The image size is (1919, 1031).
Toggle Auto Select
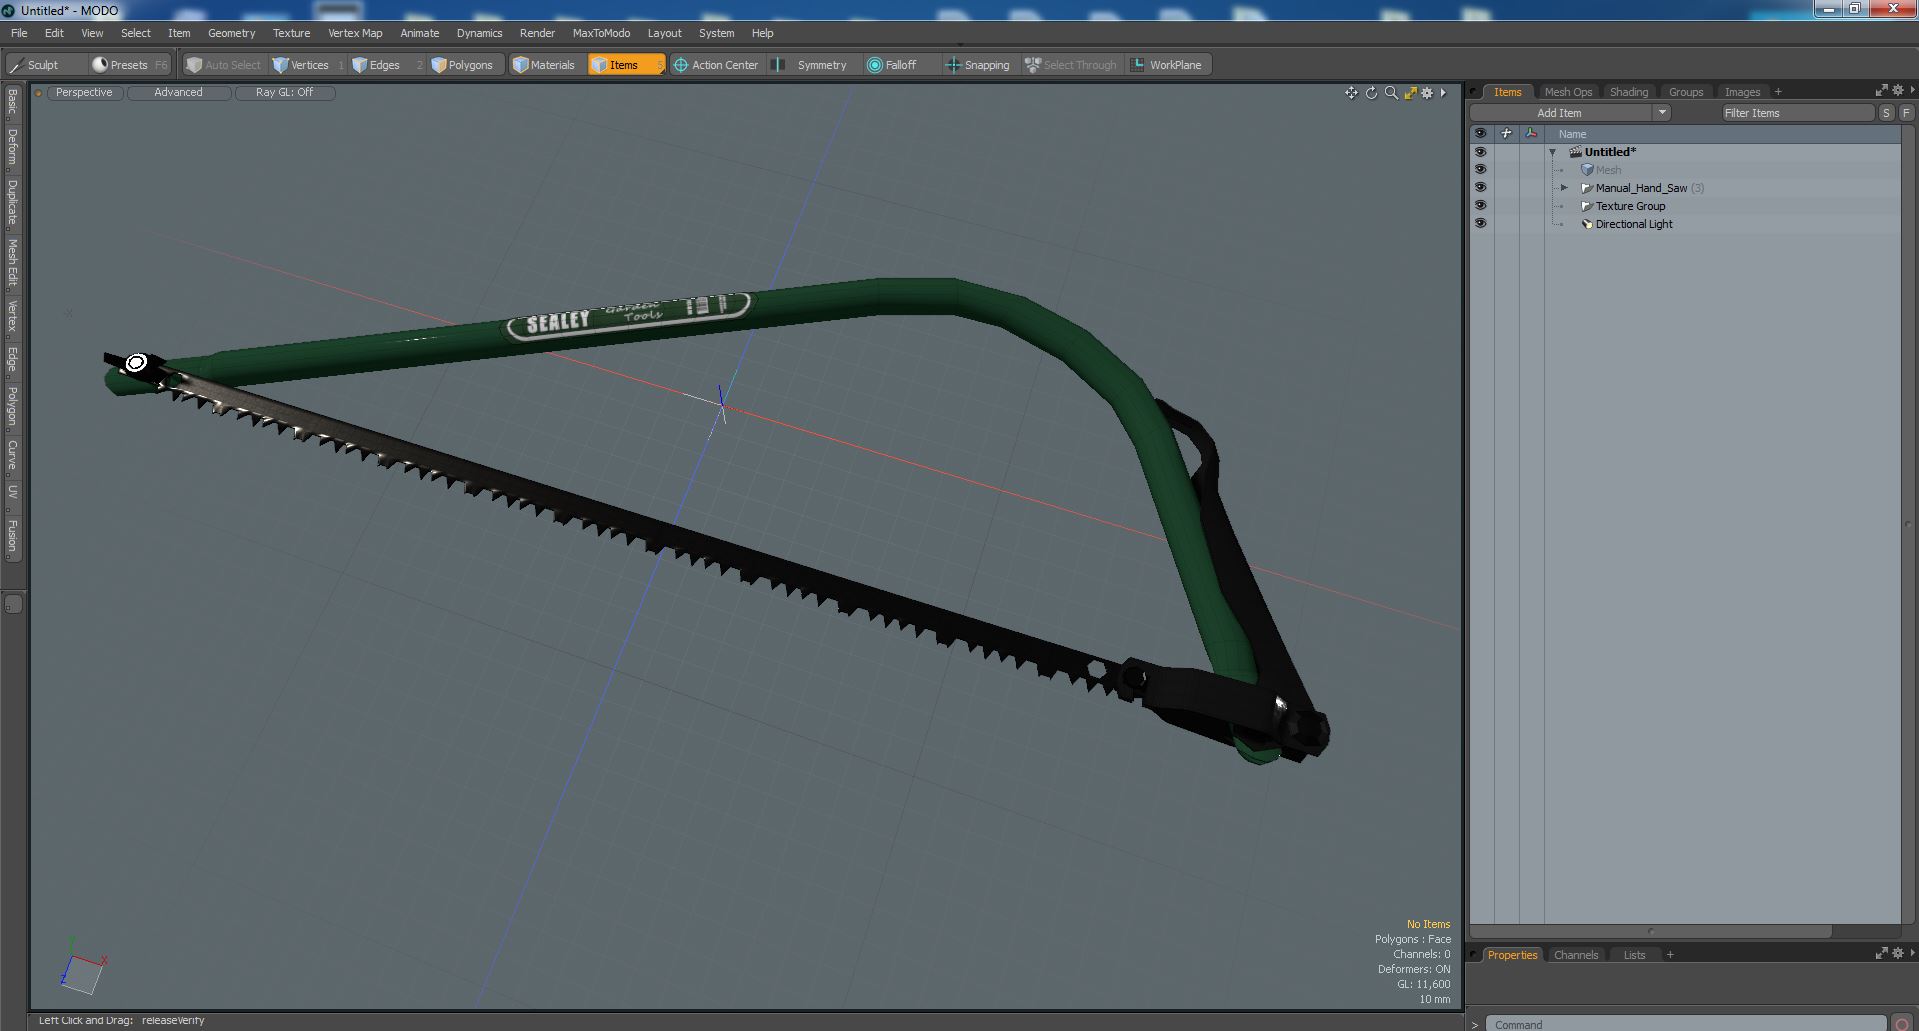click(x=223, y=65)
